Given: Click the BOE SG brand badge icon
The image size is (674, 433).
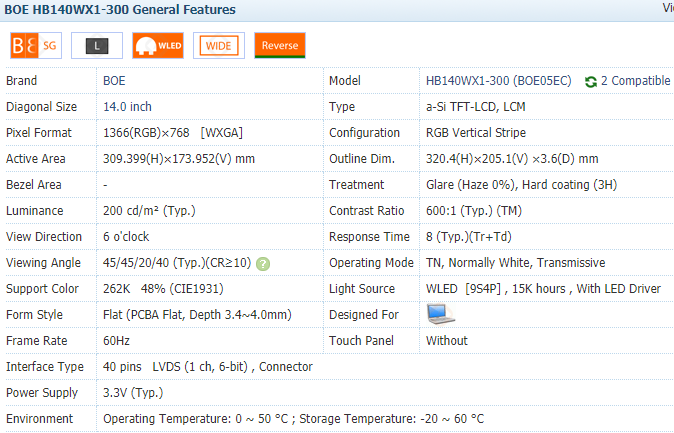Looking at the screenshot, I should 36,45.
